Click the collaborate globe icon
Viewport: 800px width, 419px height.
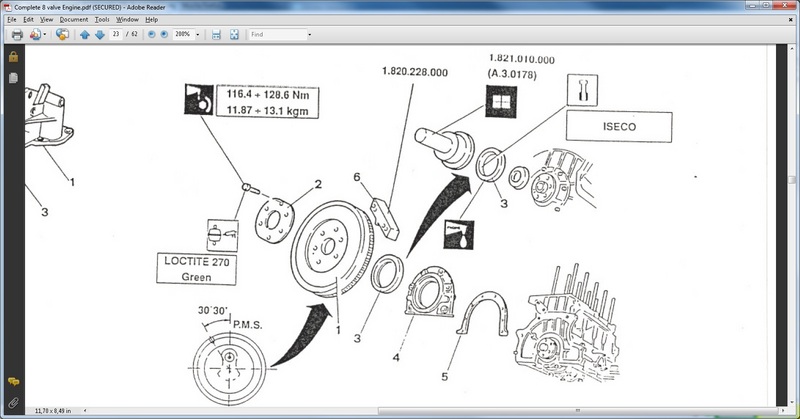(62, 34)
